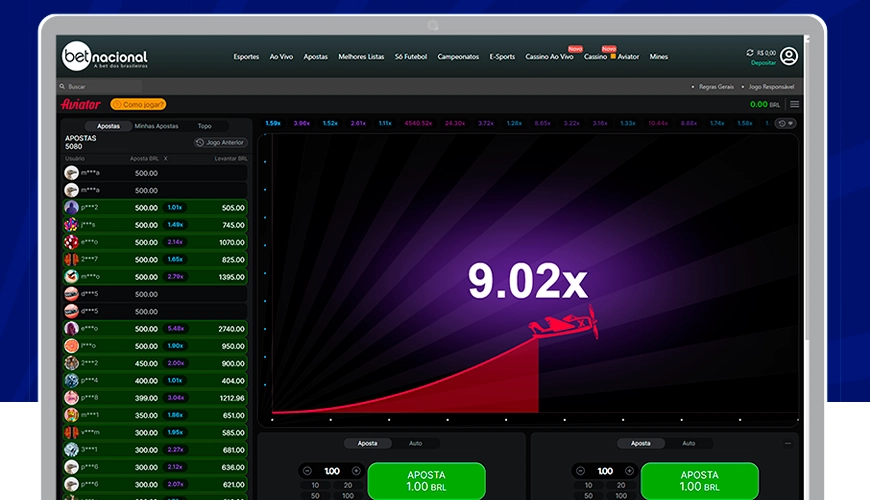Viewport: 870px width, 500px height.
Task: Click avatar of user p***2
Action: point(71,208)
